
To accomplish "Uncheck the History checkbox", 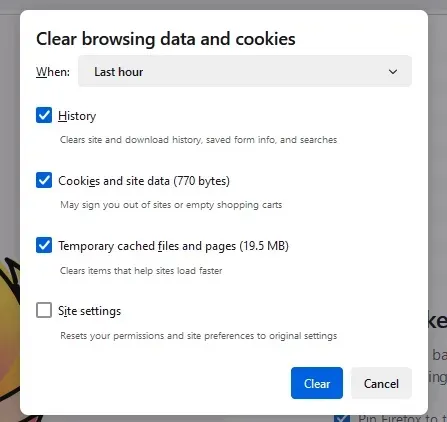I will [44, 115].
